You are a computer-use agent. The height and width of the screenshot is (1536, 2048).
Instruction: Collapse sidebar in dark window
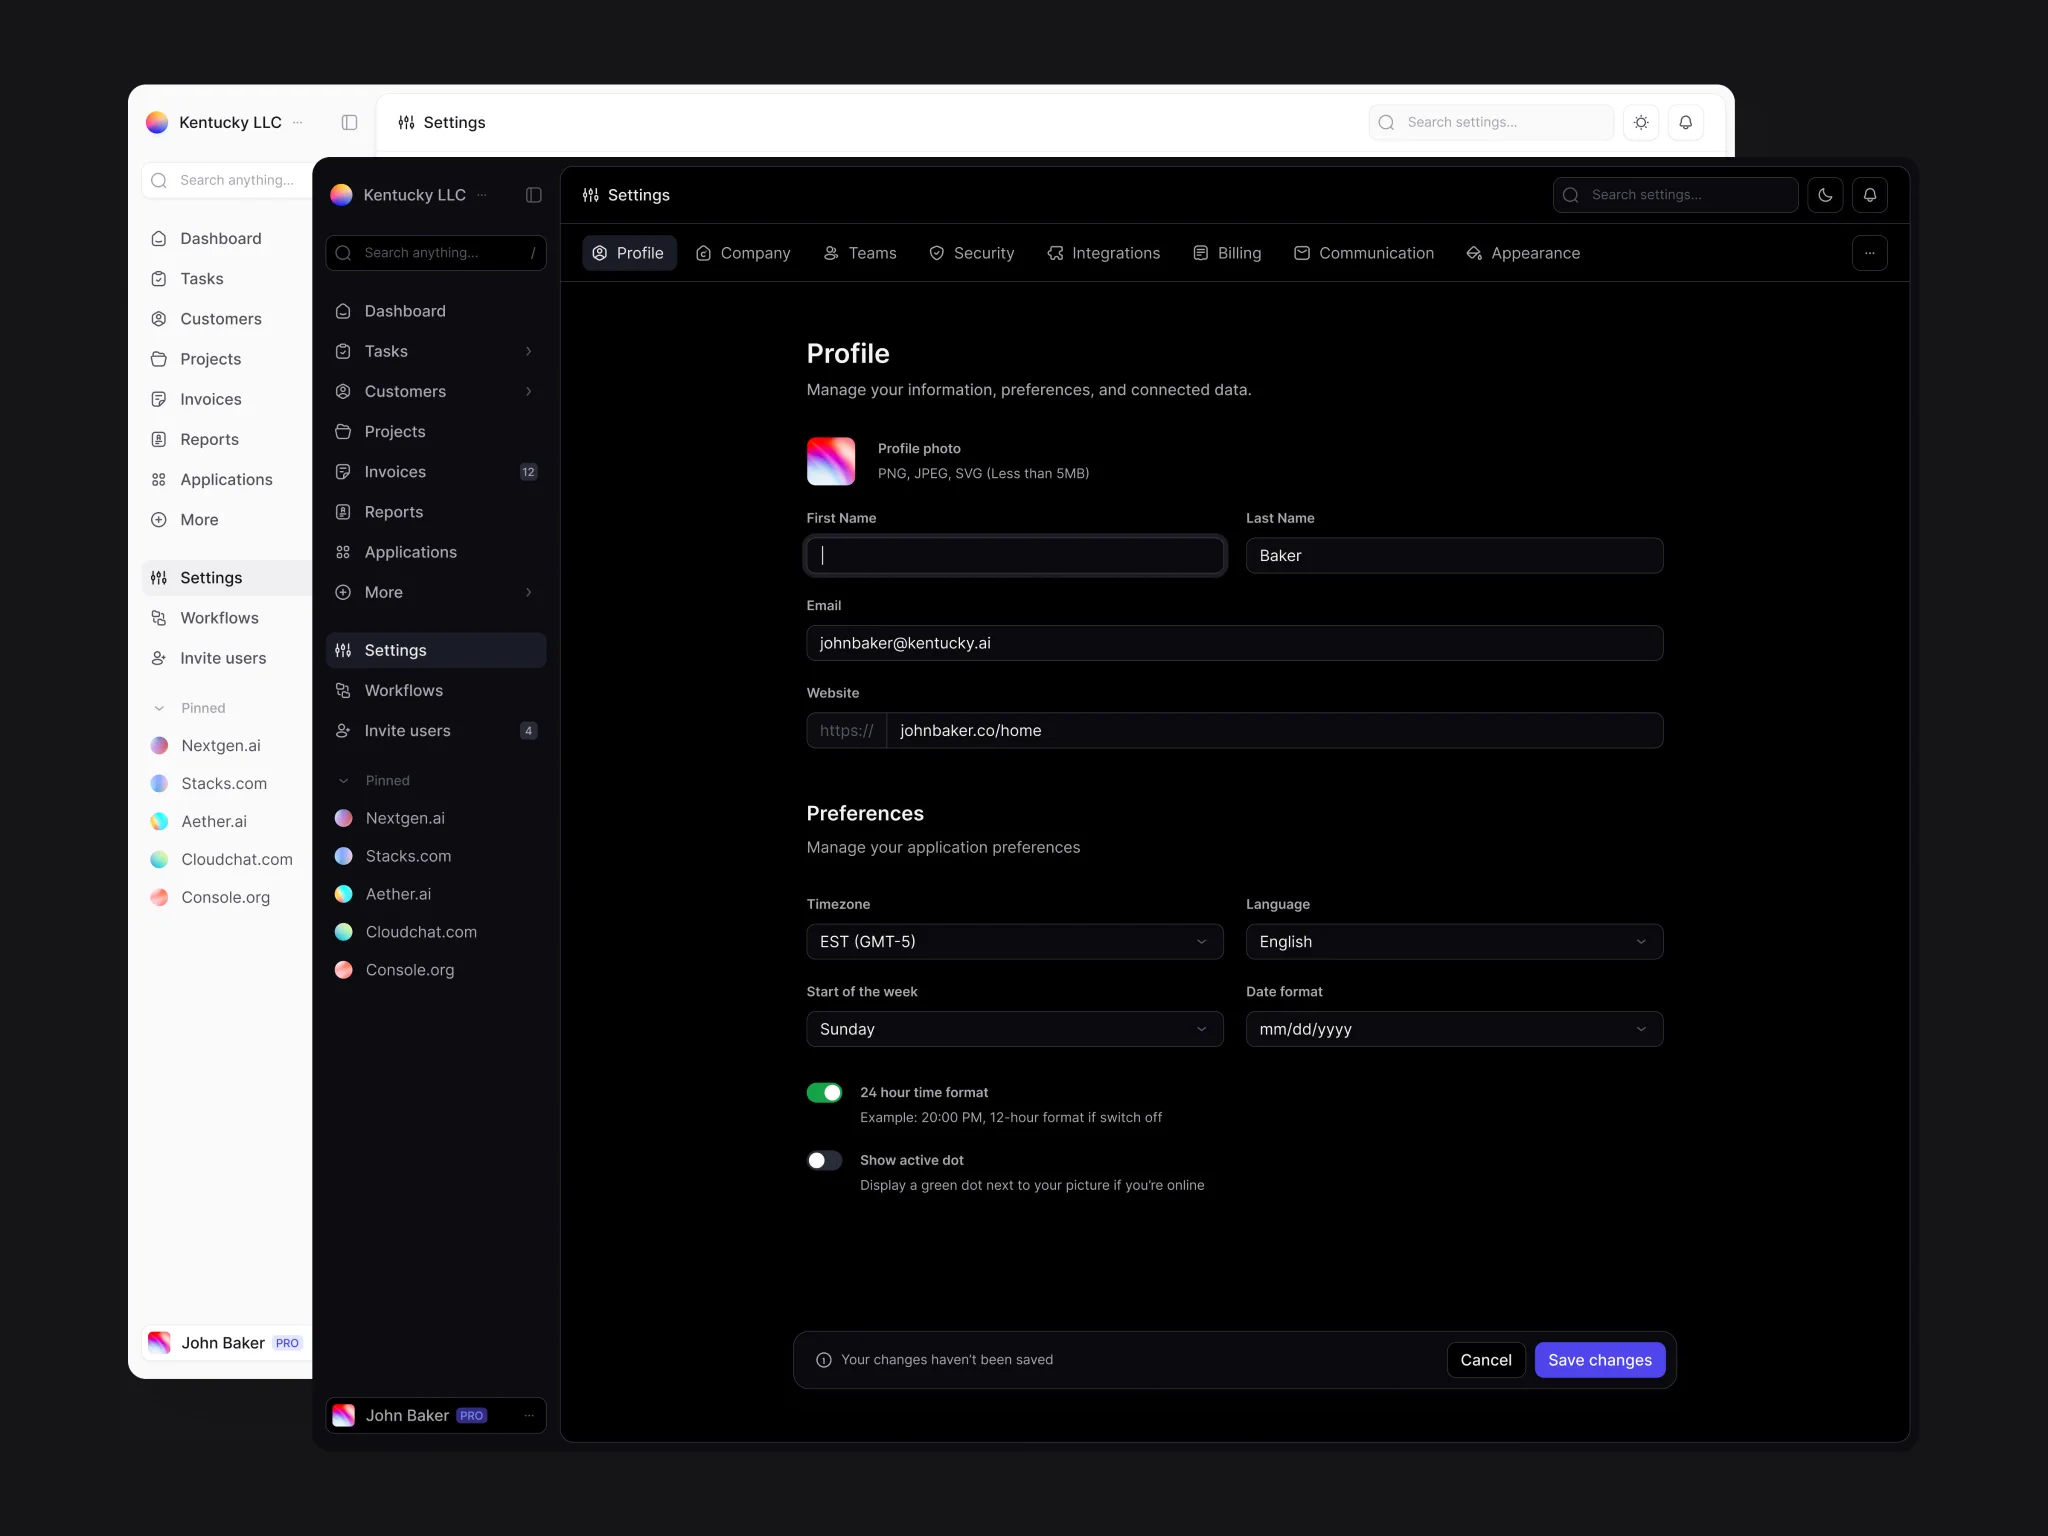534,195
